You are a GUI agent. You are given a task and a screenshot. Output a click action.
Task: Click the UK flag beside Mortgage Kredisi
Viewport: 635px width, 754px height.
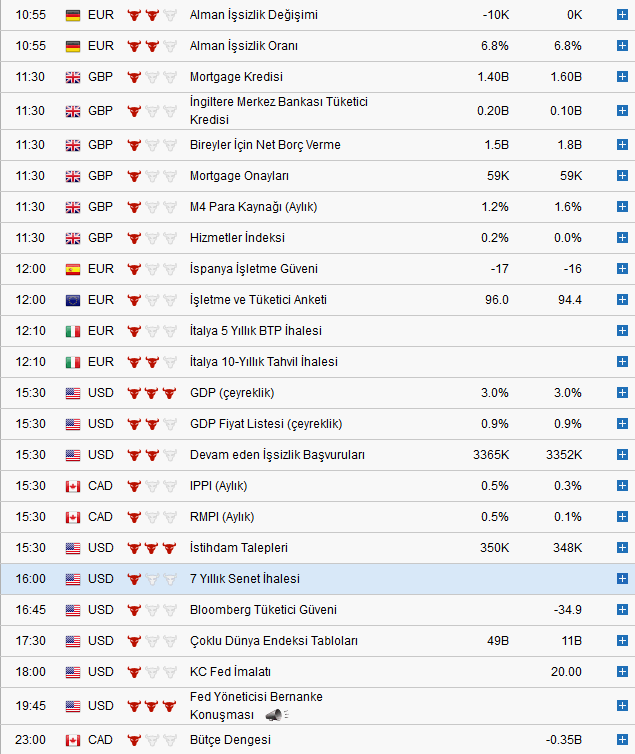click(x=73, y=77)
